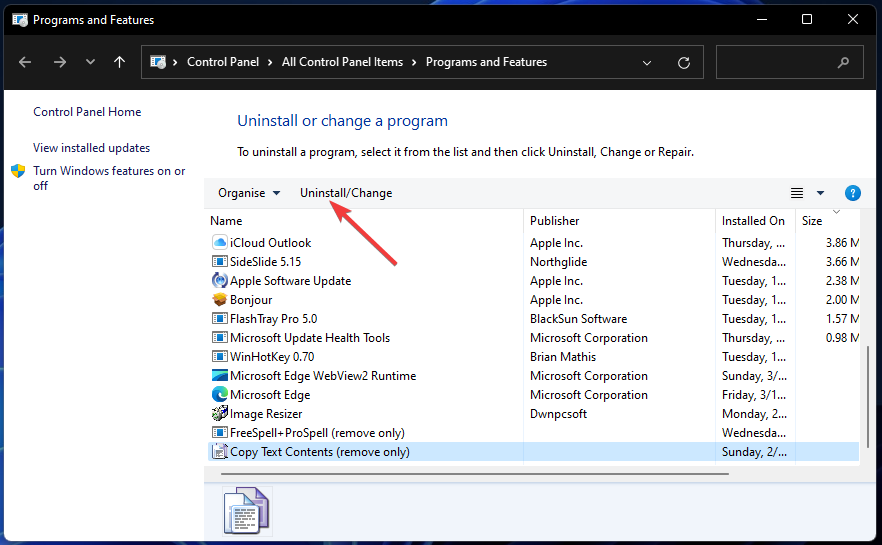Open the view options dropdown arrow
Viewport: 882px width, 545px height.
821,193
